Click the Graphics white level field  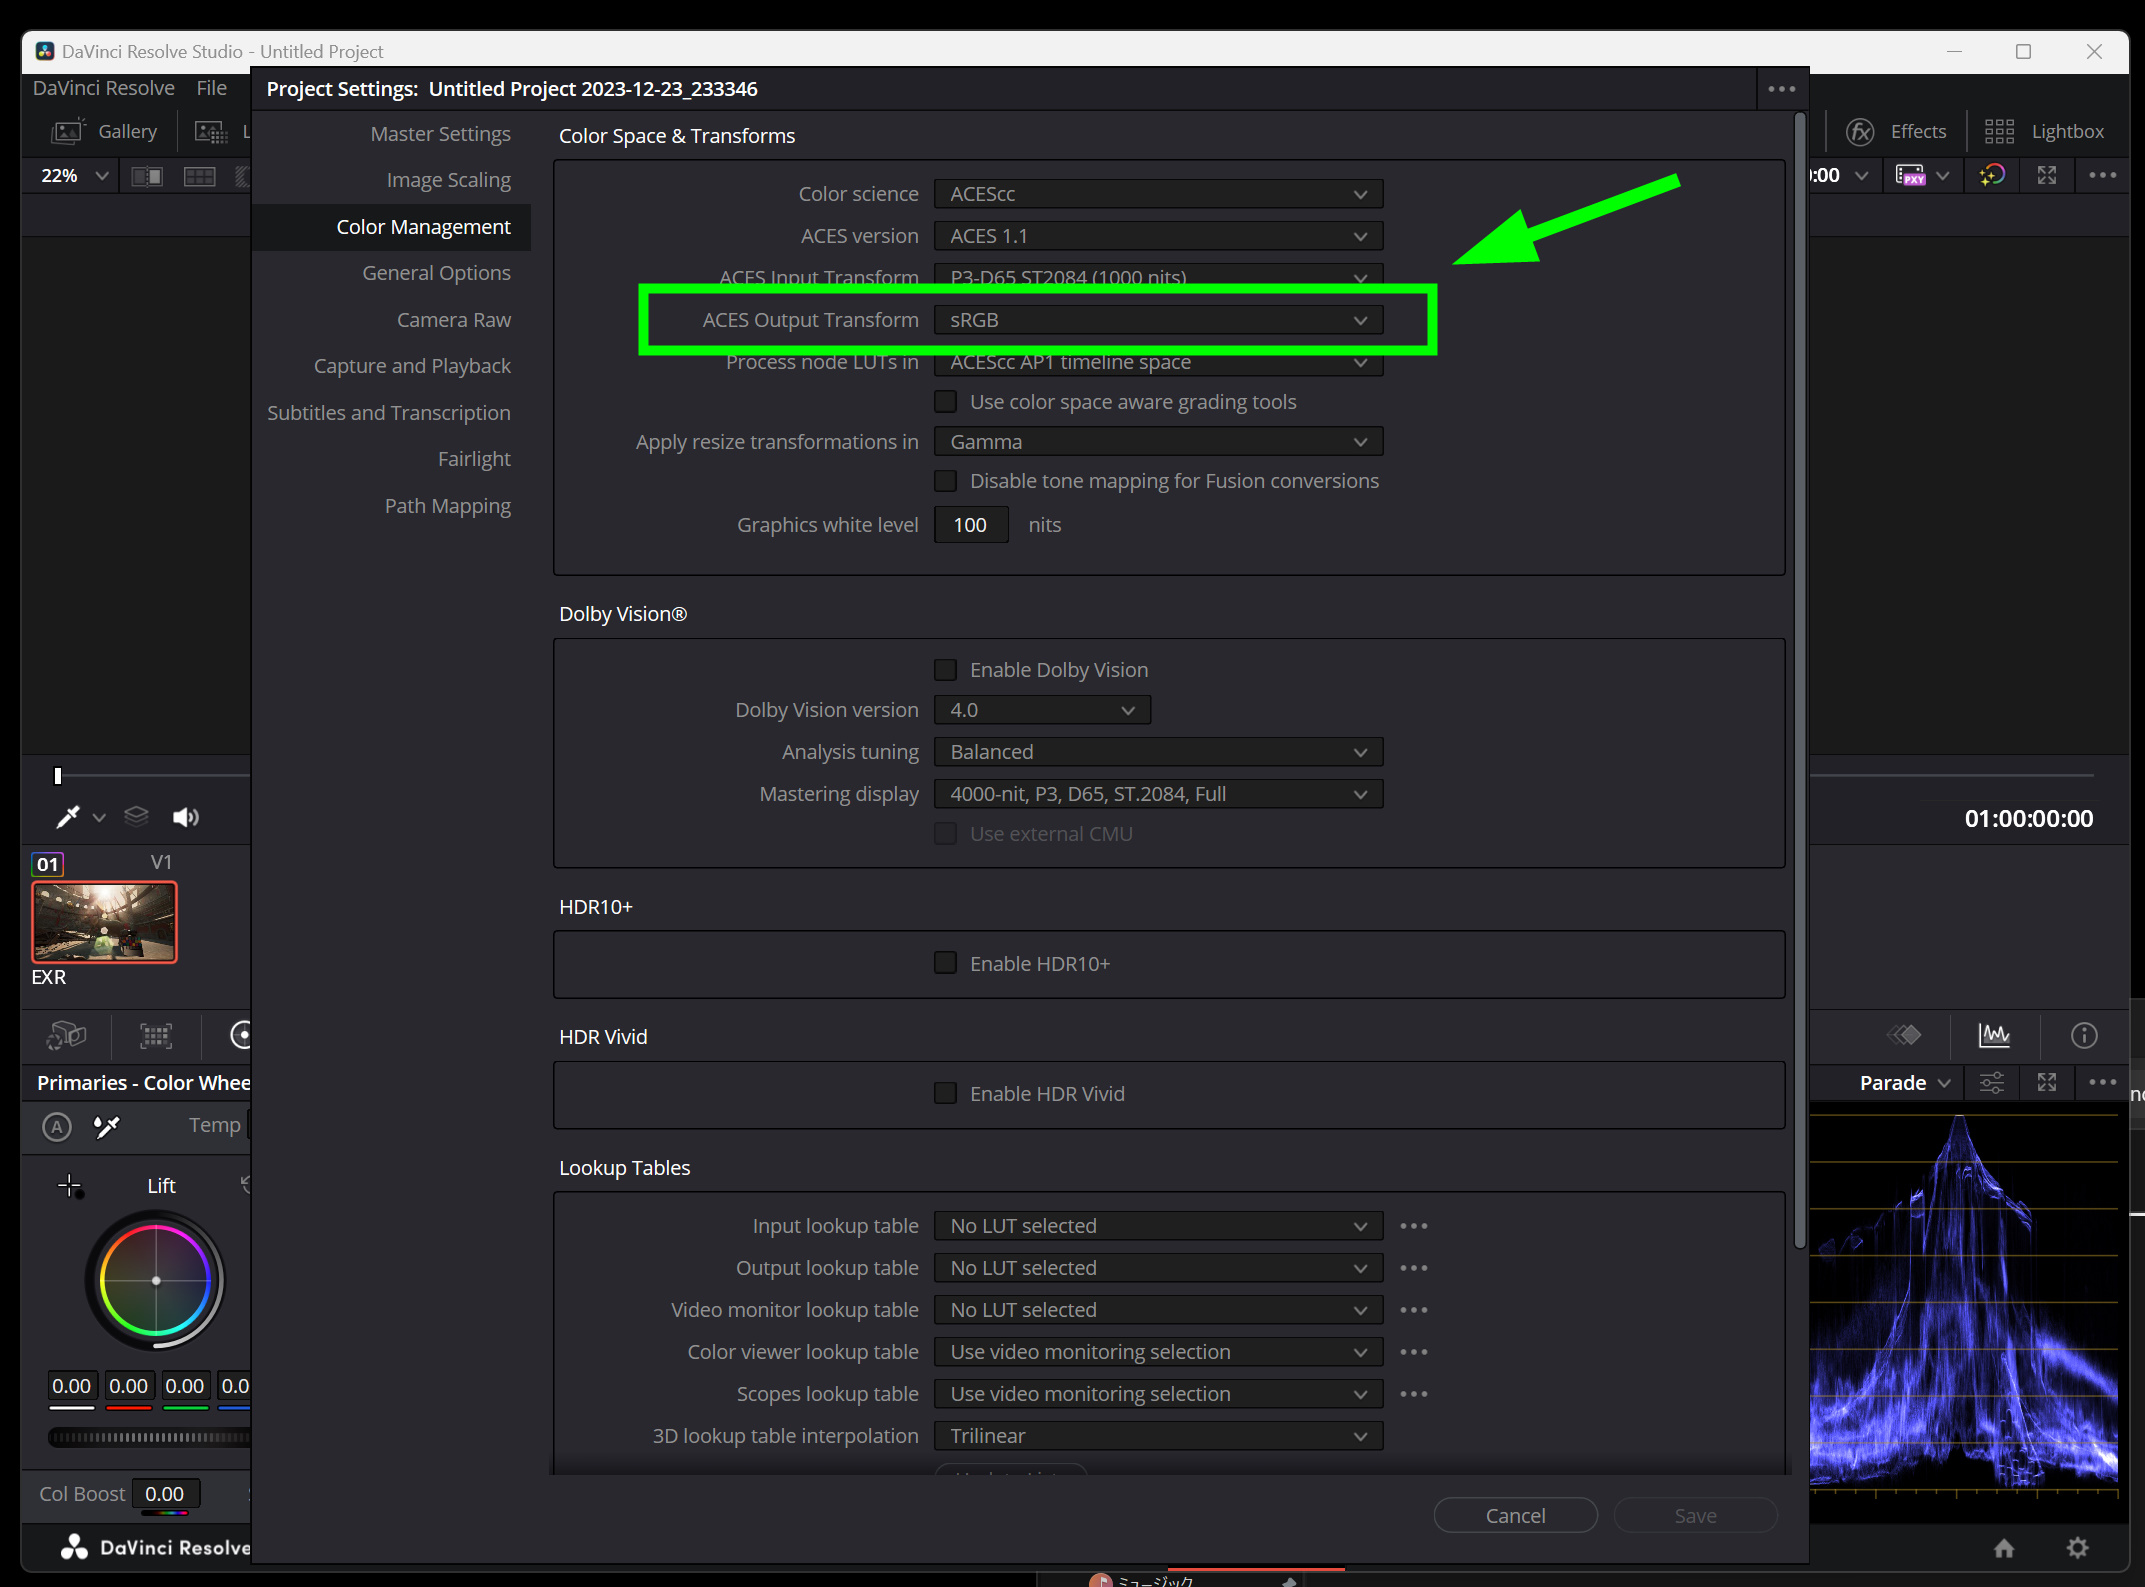pyautogui.click(x=970, y=525)
